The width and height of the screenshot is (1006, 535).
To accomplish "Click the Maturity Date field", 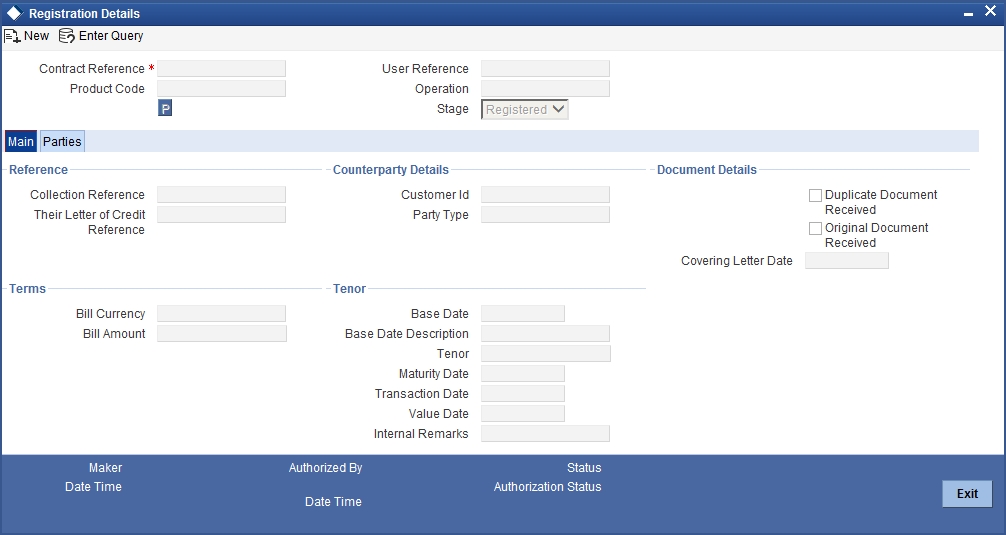I will pyautogui.click(x=523, y=373).
